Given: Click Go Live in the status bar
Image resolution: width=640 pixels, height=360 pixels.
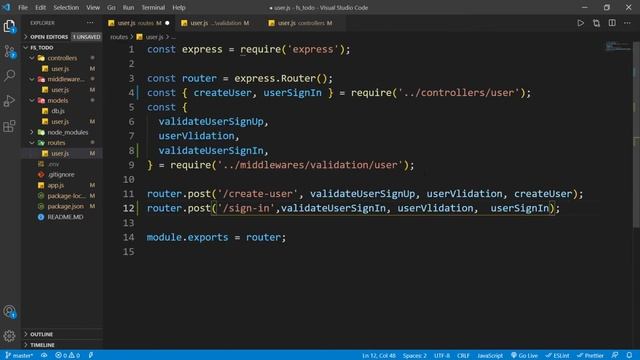Looking at the screenshot, I should (524, 356).
